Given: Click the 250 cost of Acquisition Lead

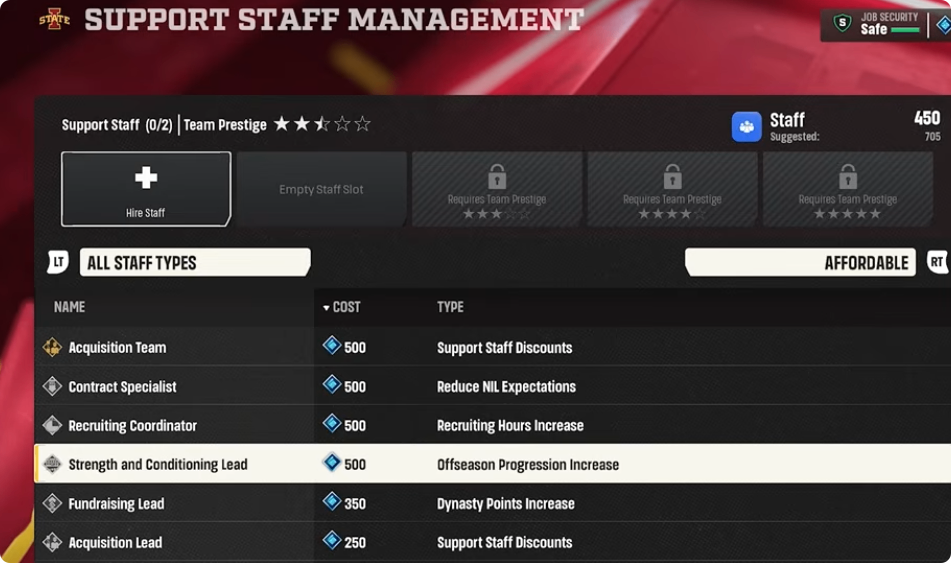Looking at the screenshot, I should click(355, 542).
